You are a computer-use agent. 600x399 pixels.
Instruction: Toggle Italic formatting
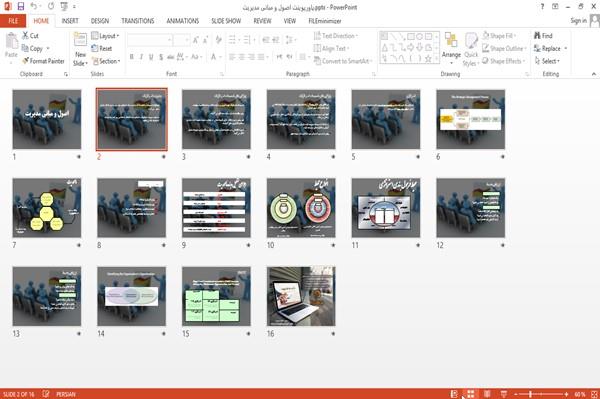tap(141, 57)
